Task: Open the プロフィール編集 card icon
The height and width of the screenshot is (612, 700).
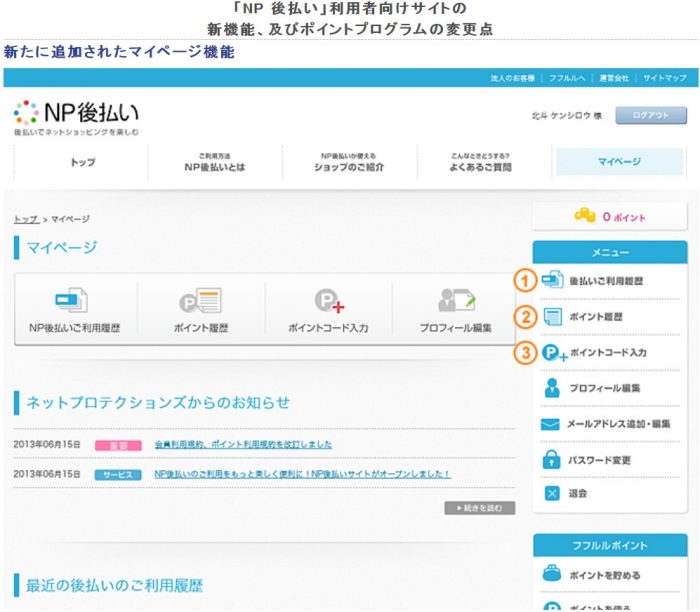Action: click(457, 300)
